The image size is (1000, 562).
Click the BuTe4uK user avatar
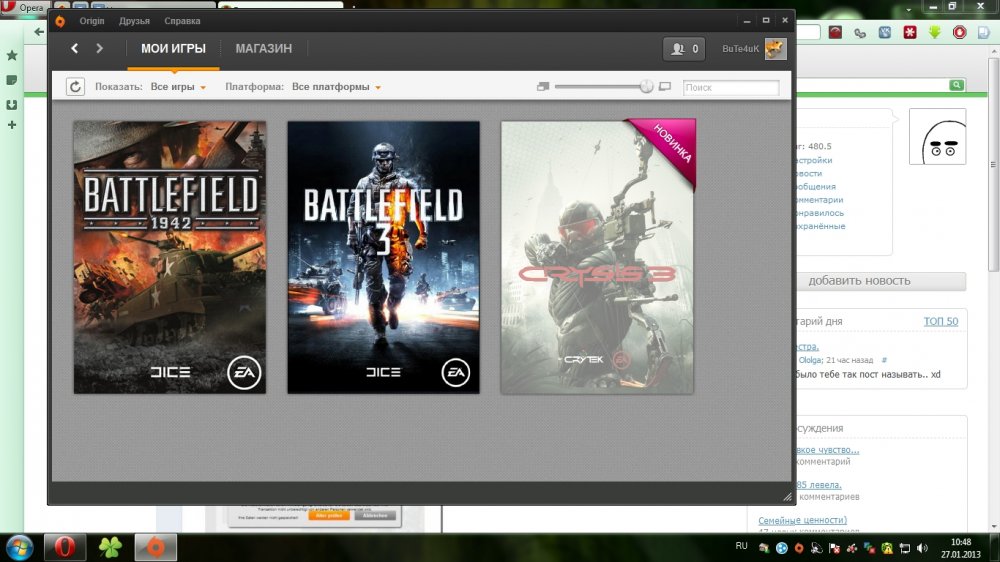tap(776, 48)
